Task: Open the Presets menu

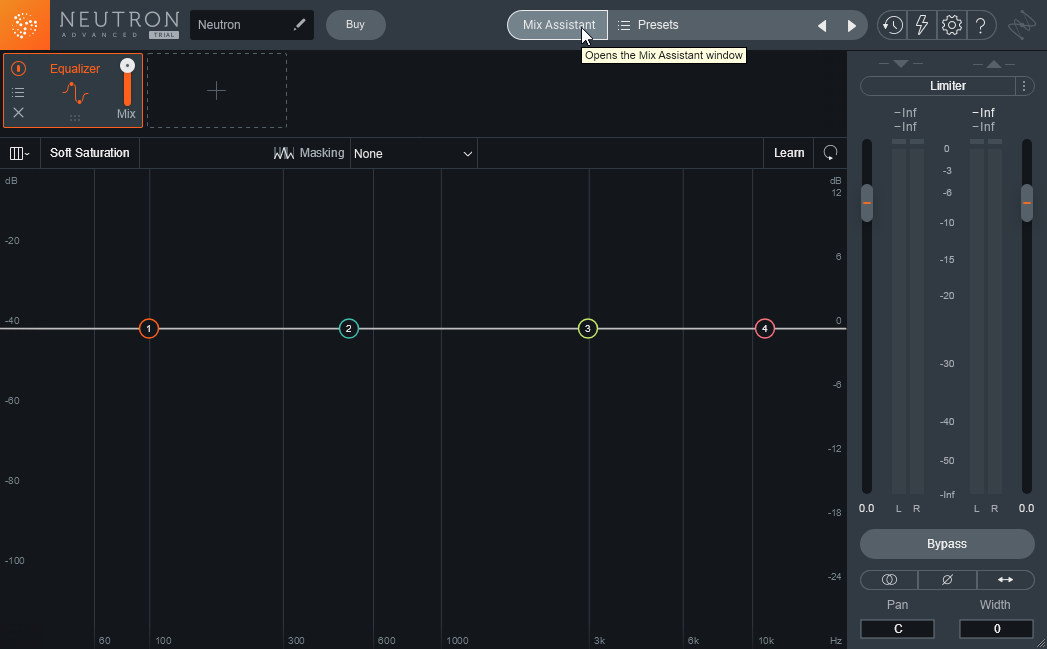Action: (648, 25)
